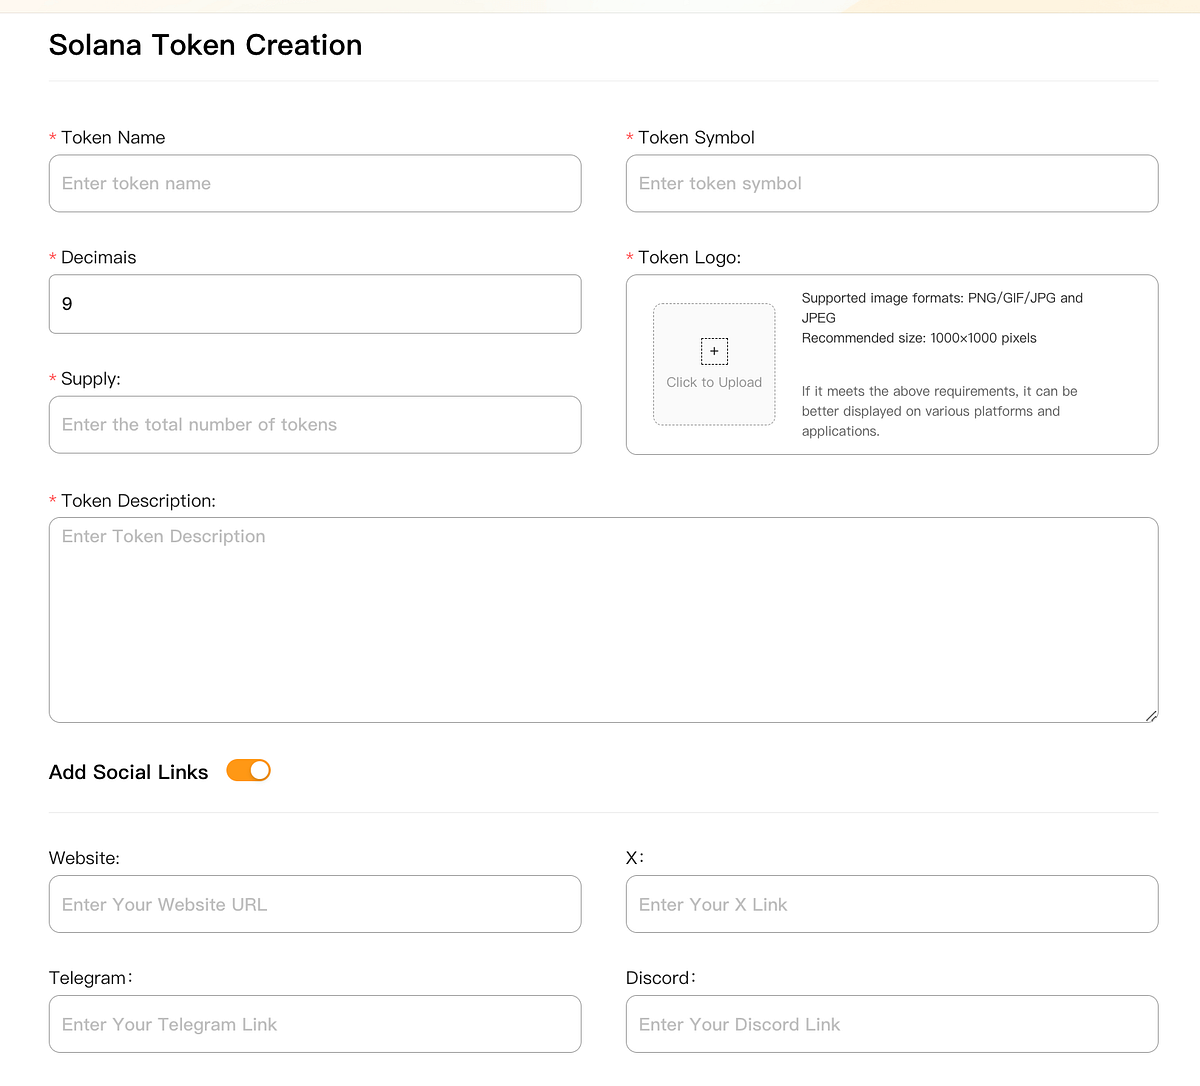Click the Token Logo label text
This screenshot has width=1200, height=1086.
pyautogui.click(x=689, y=257)
